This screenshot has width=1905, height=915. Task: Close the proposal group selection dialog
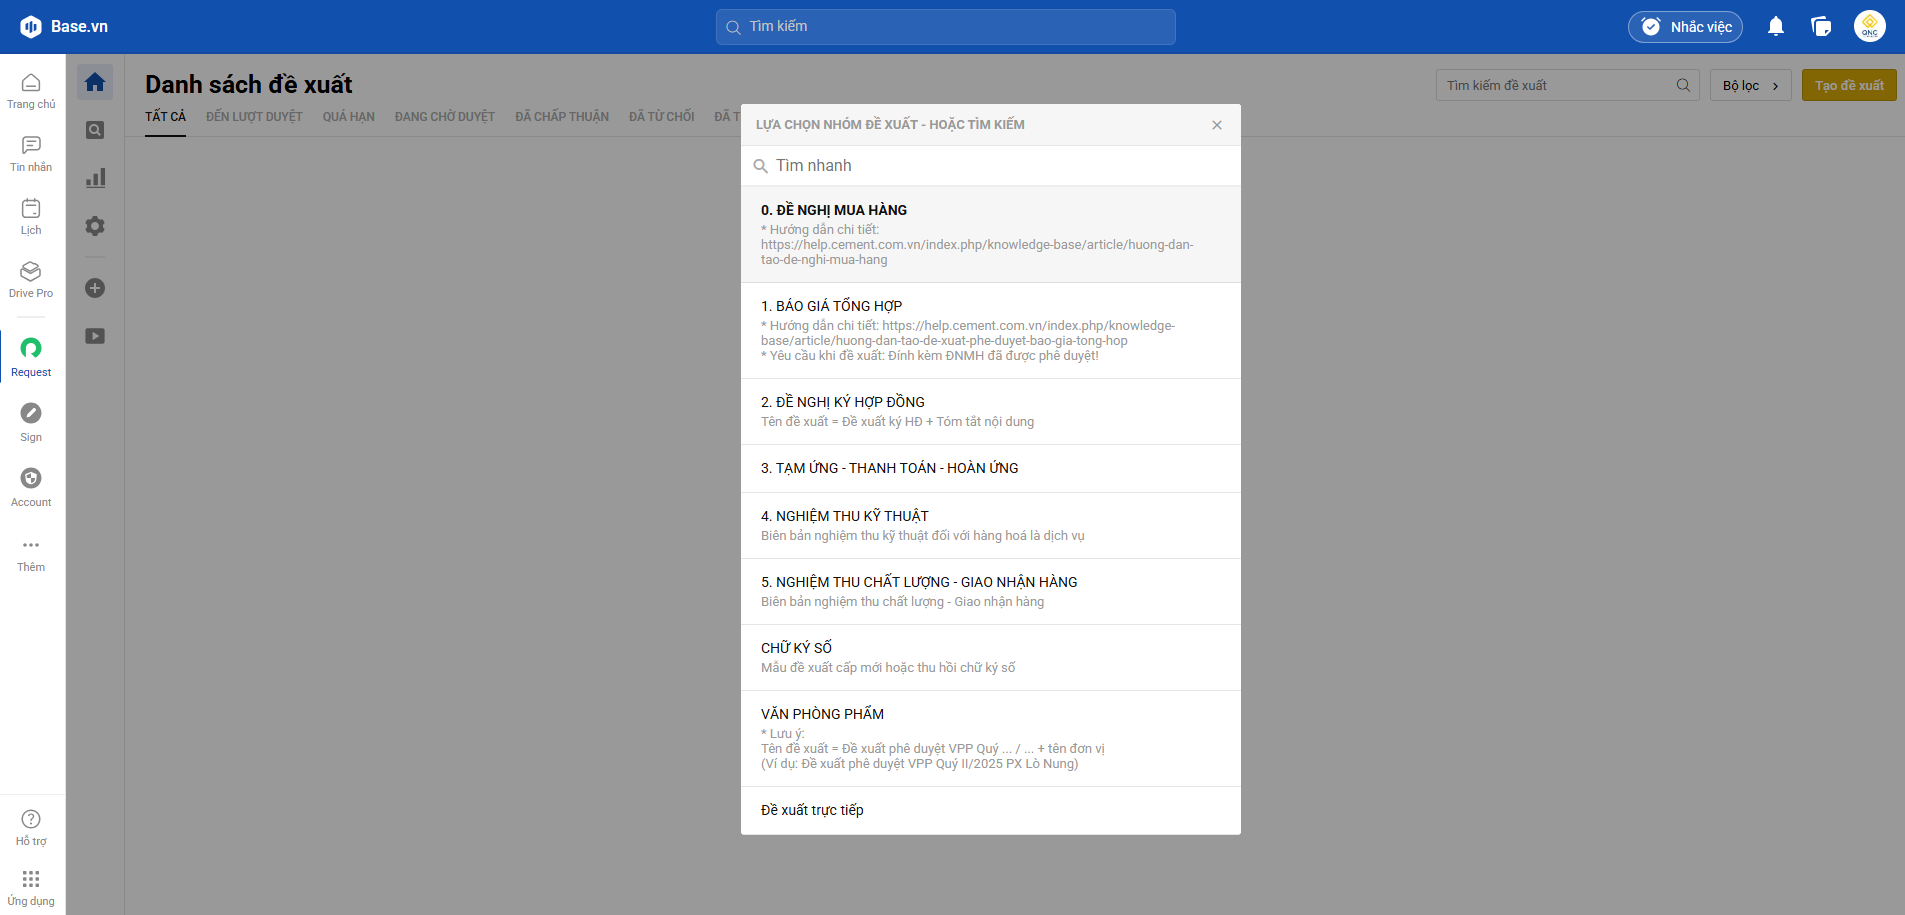coord(1216,125)
